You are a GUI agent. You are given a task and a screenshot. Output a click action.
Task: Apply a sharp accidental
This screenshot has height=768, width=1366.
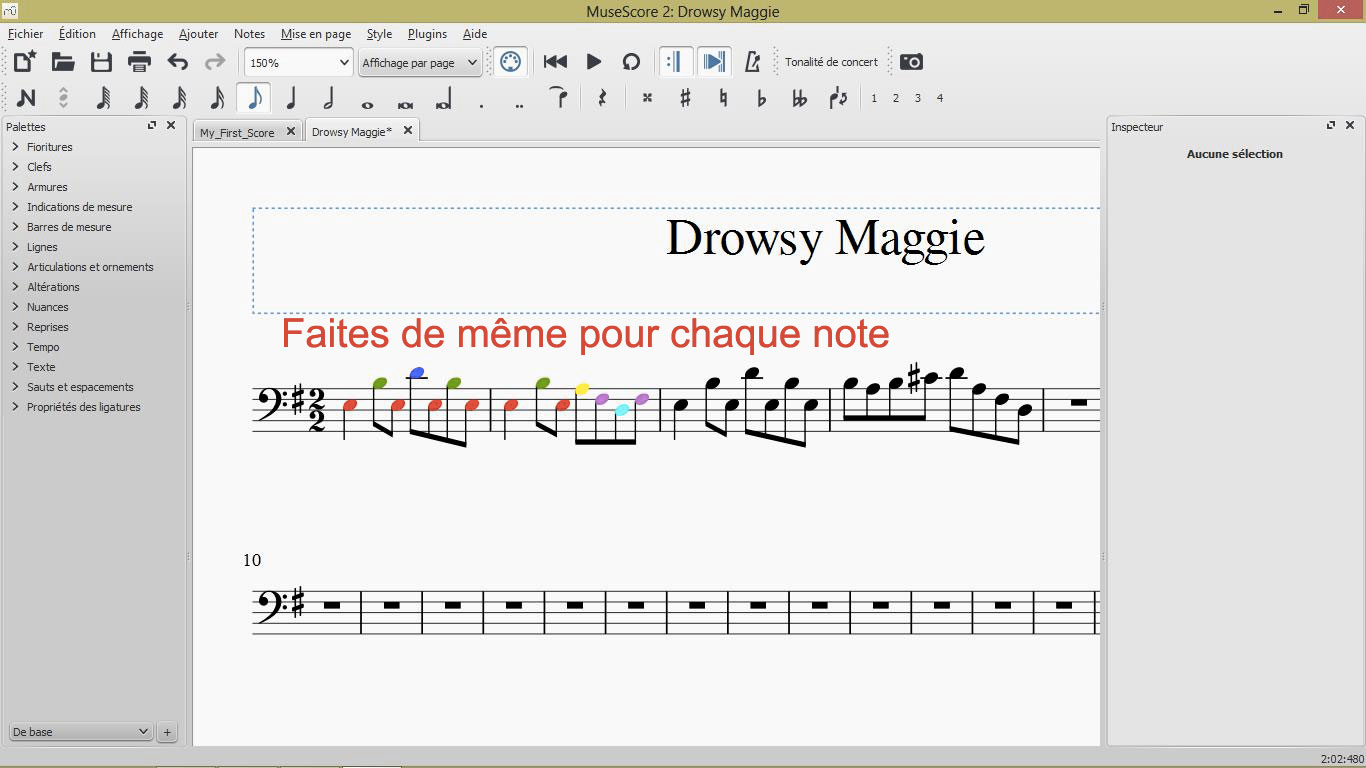pos(685,98)
